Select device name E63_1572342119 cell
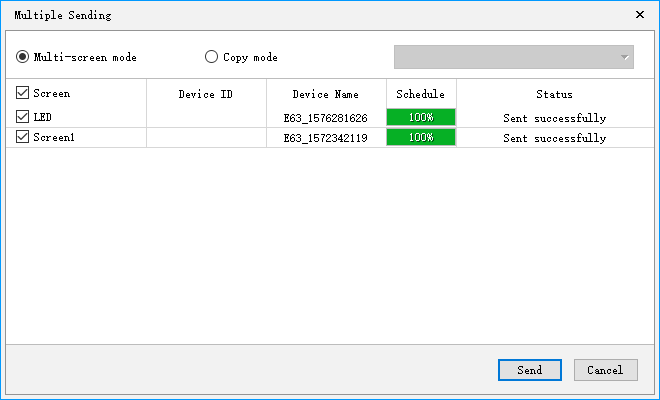Screen dimensions: 660x400 point(325,138)
